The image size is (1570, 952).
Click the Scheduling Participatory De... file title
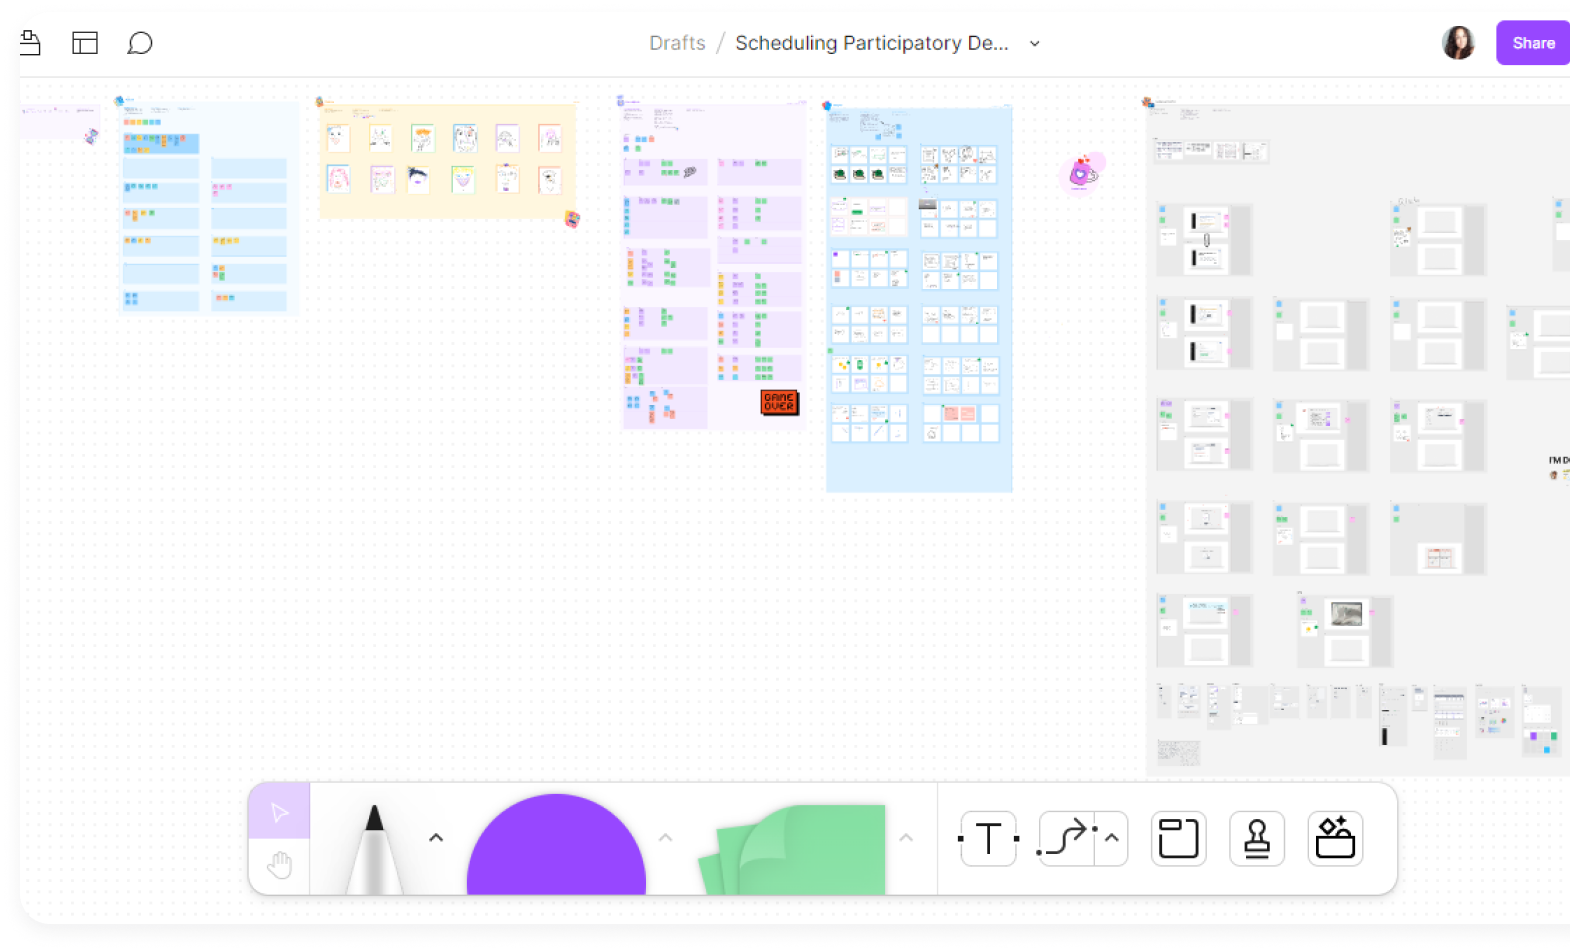pyautogui.click(x=872, y=43)
